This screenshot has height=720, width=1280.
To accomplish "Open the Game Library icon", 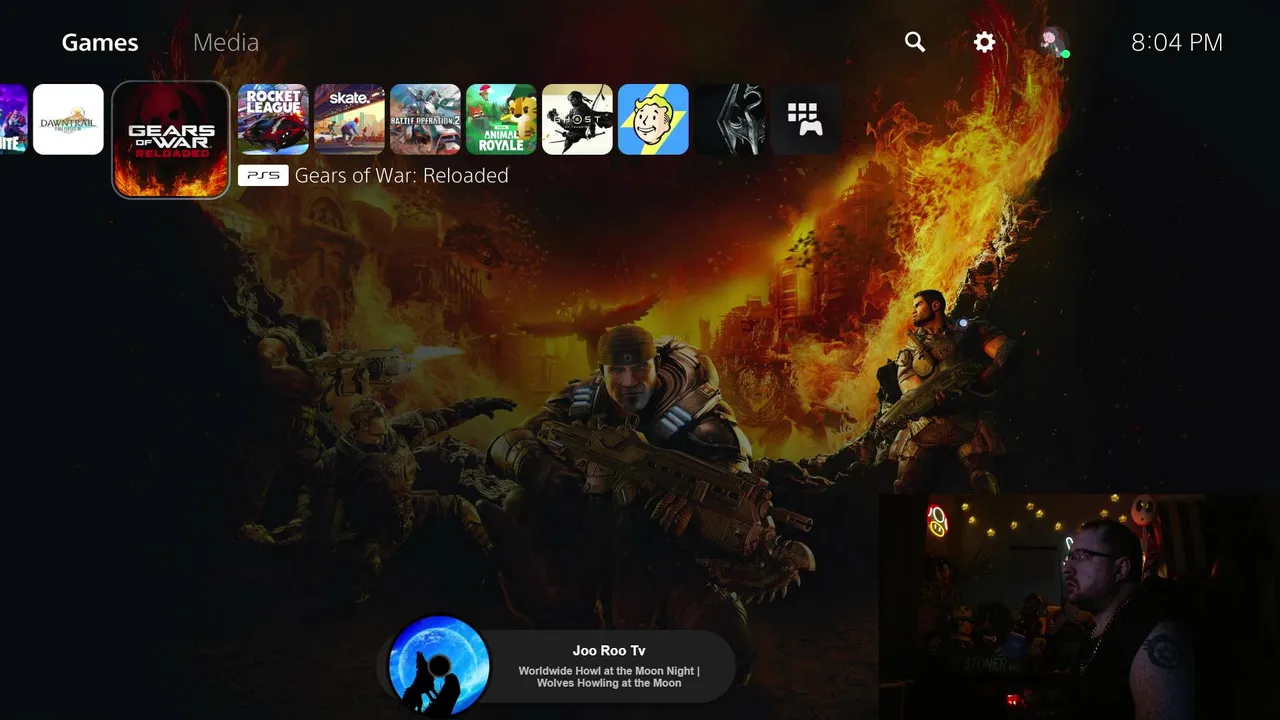I will 805,119.
